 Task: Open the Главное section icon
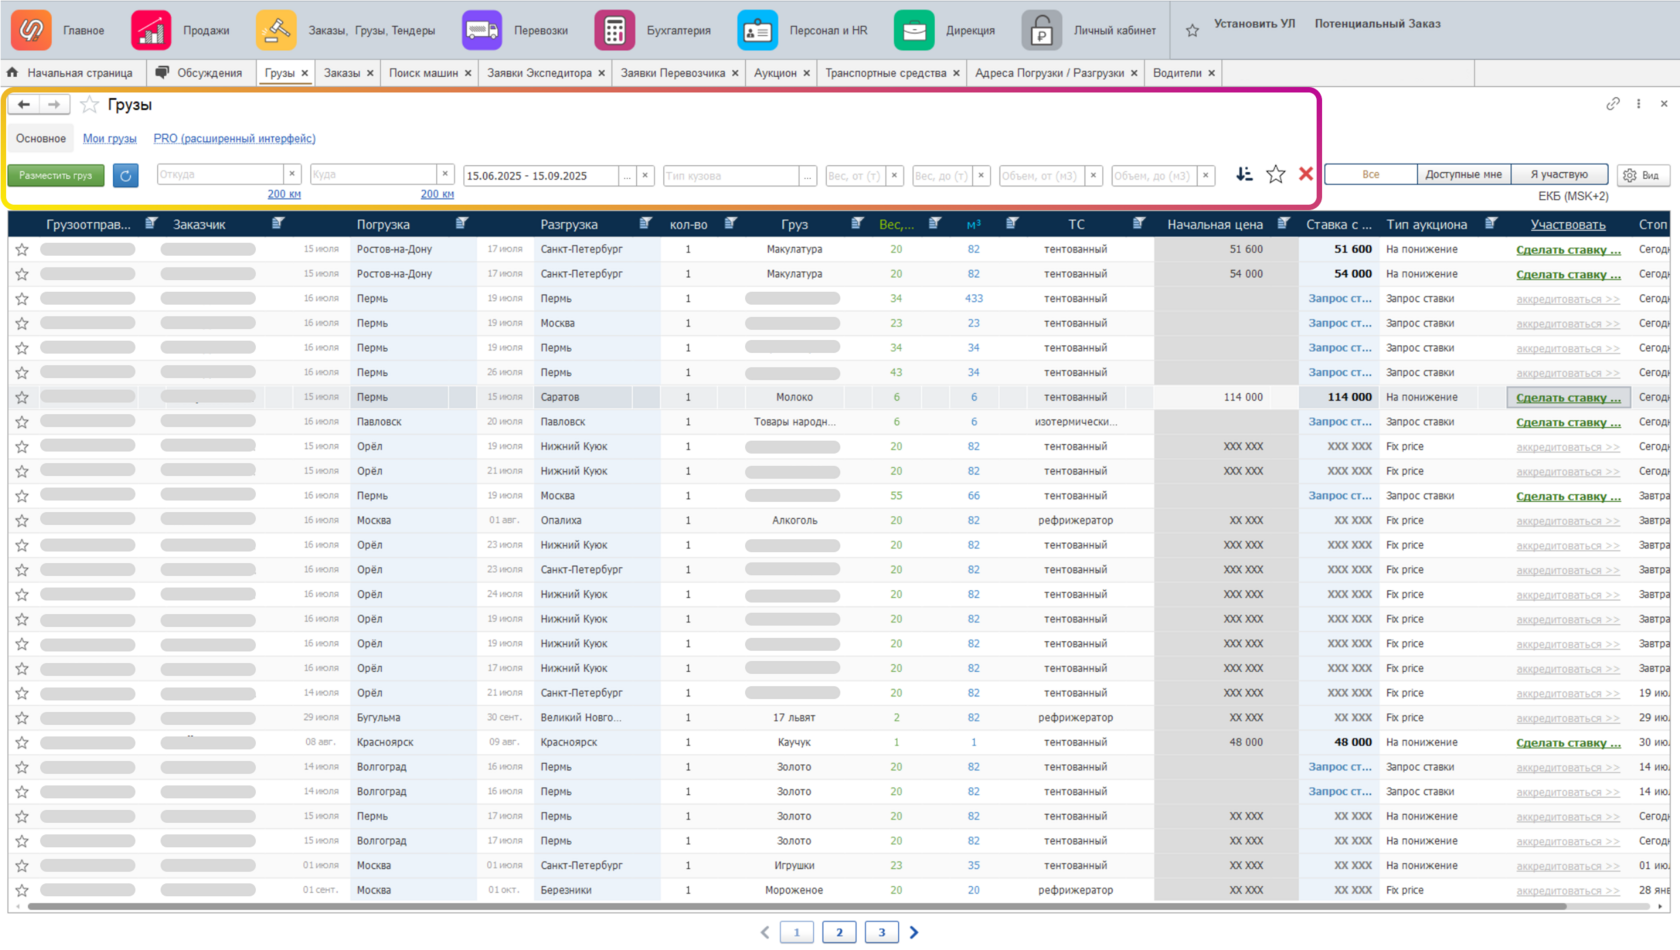(x=31, y=30)
